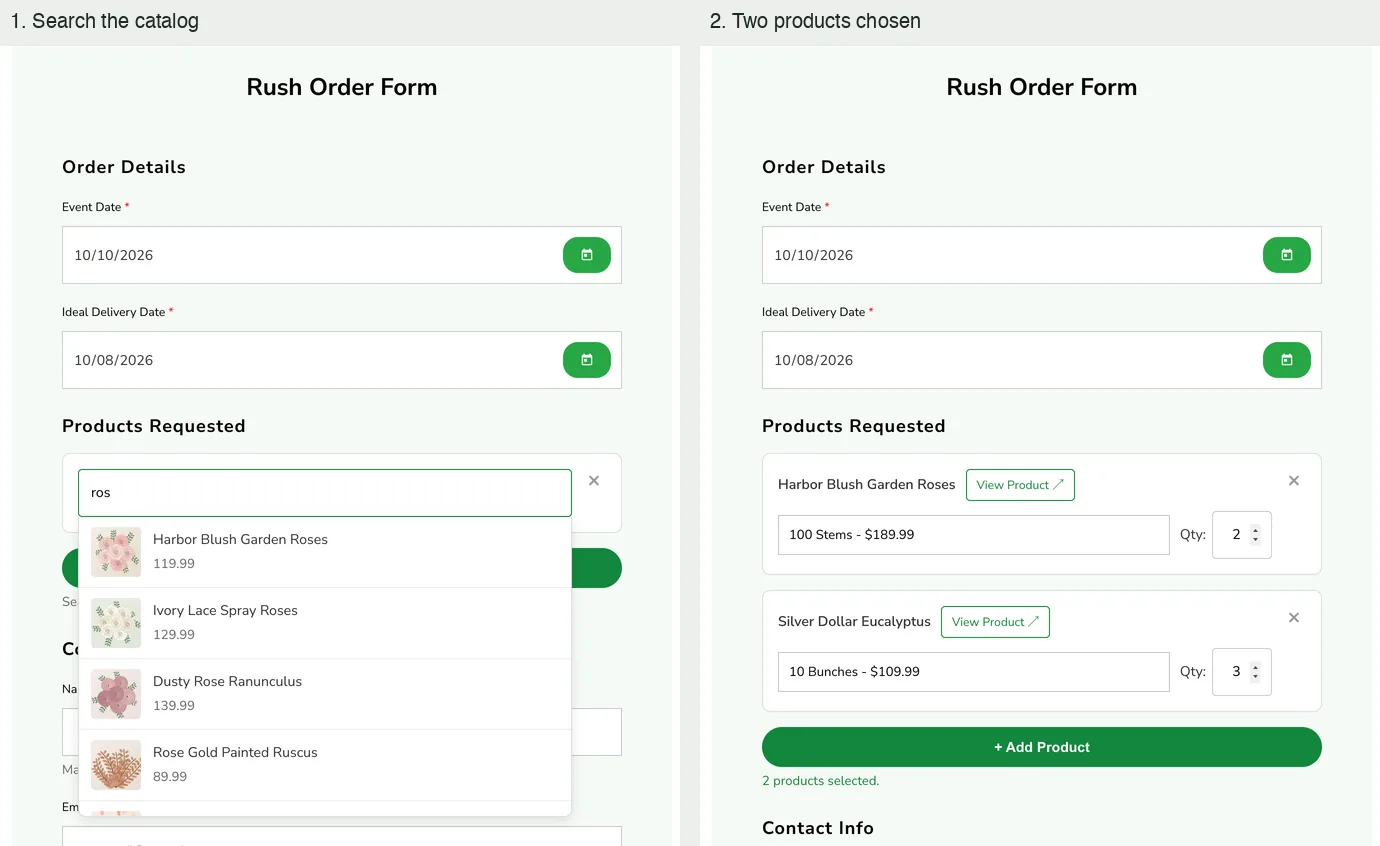Remove Silver Dollar Eucalyptus product row
1380x846 pixels.
pos(1294,618)
